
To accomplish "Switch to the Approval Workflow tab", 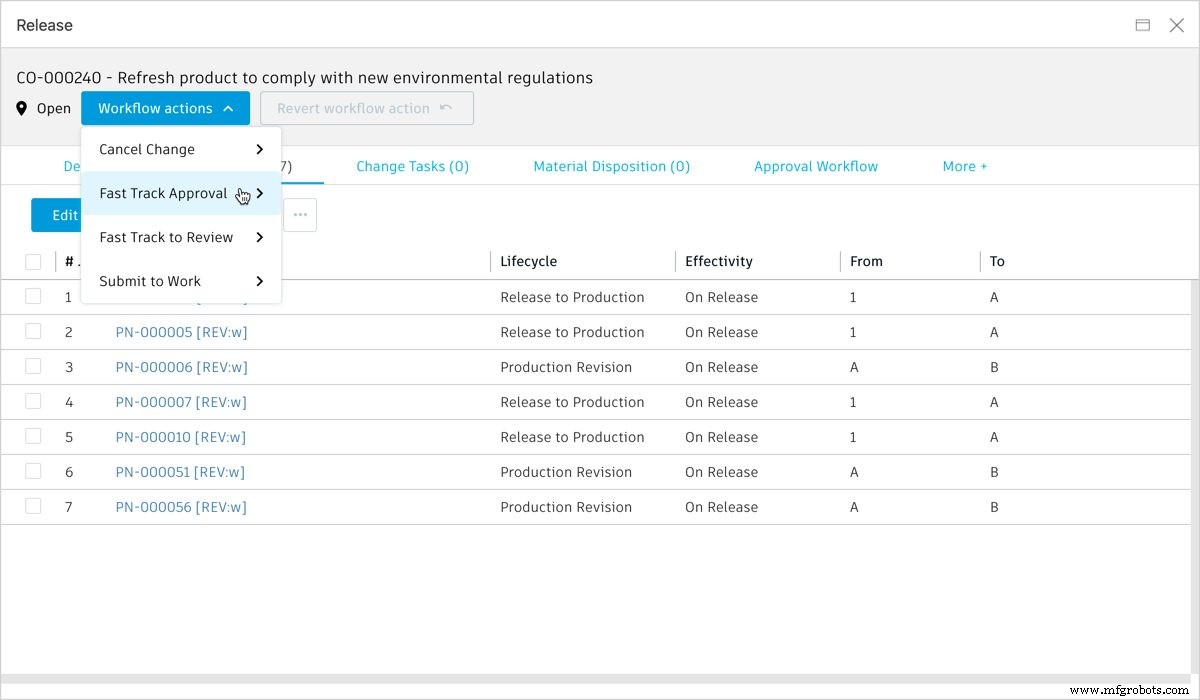I will click(x=815, y=166).
